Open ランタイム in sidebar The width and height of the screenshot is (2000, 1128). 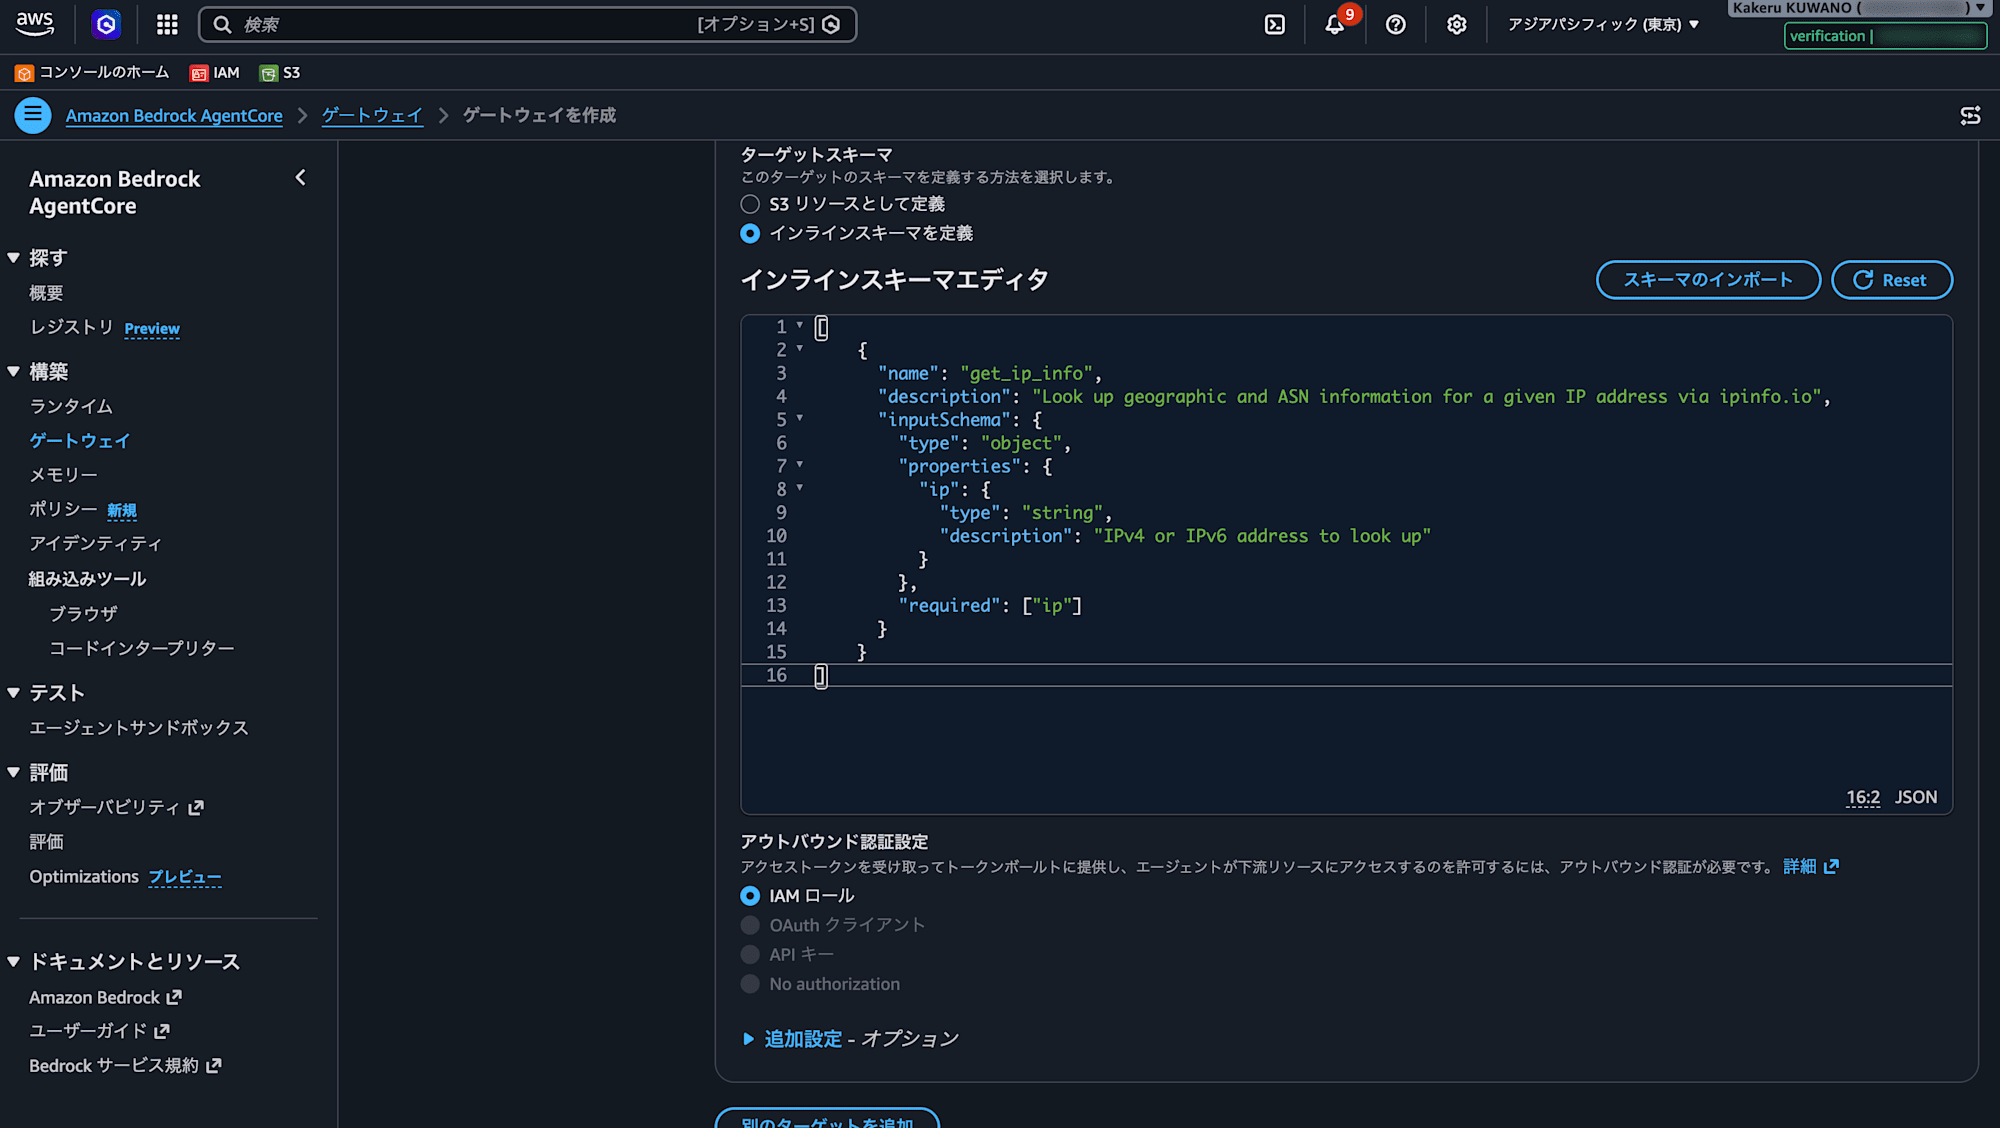click(71, 406)
